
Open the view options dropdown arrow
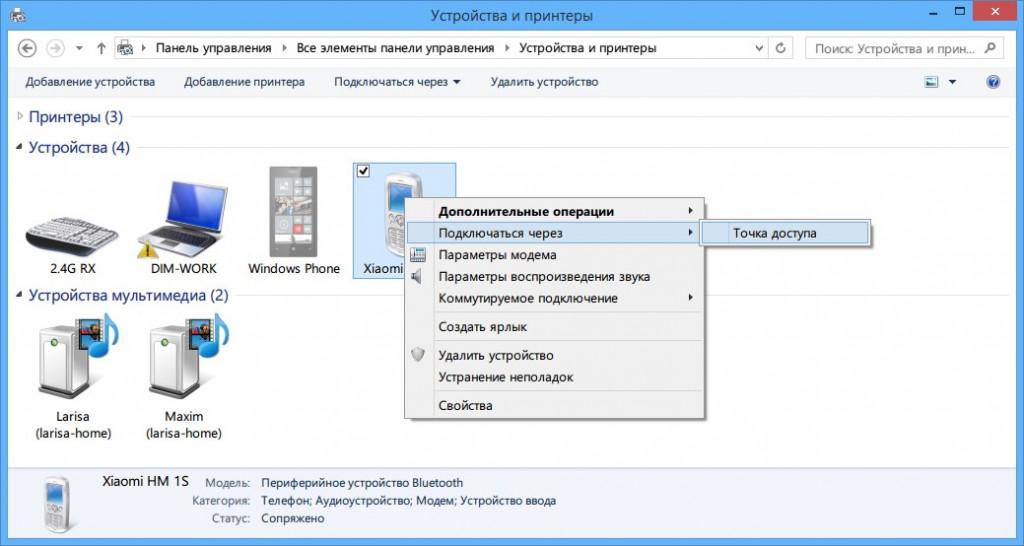952,82
